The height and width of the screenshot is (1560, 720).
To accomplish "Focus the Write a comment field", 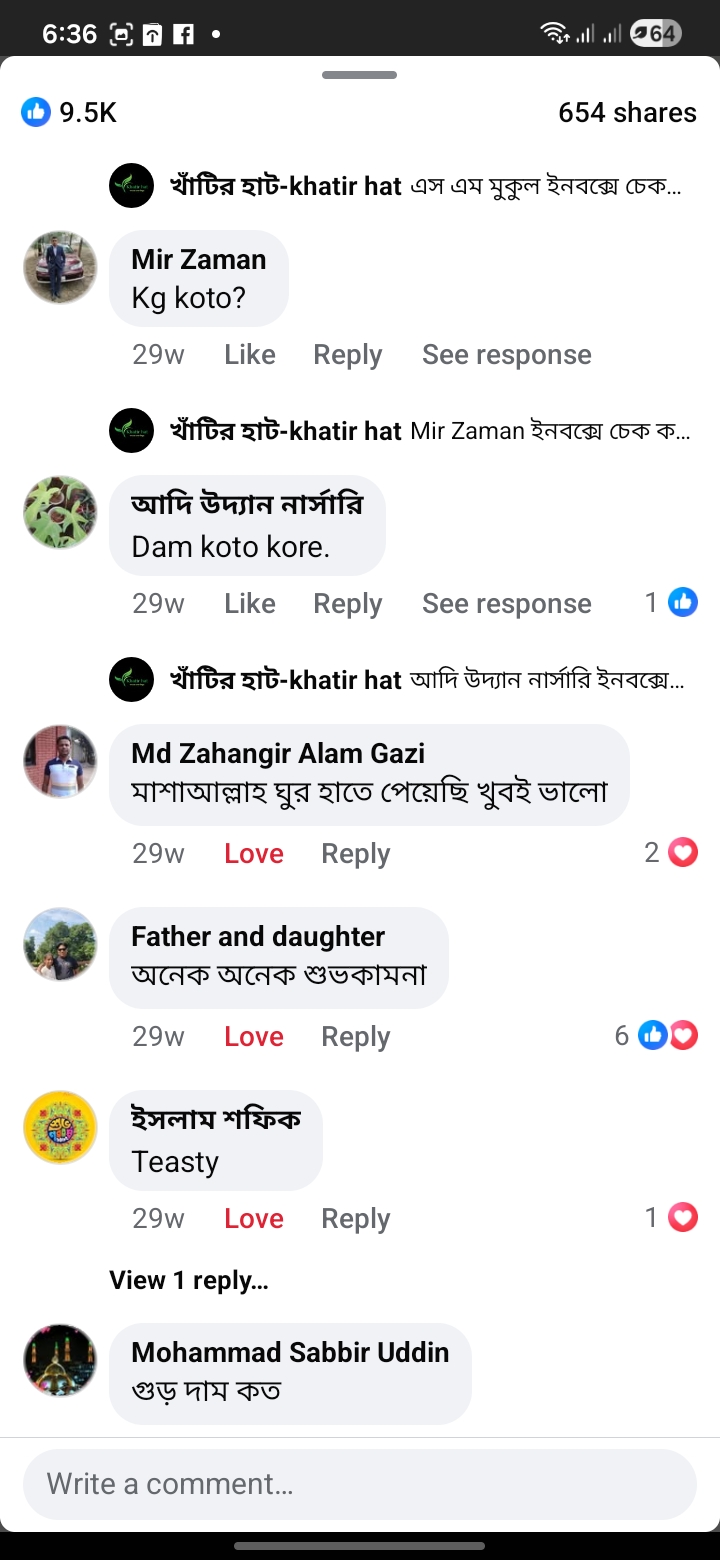I will coord(360,1484).
